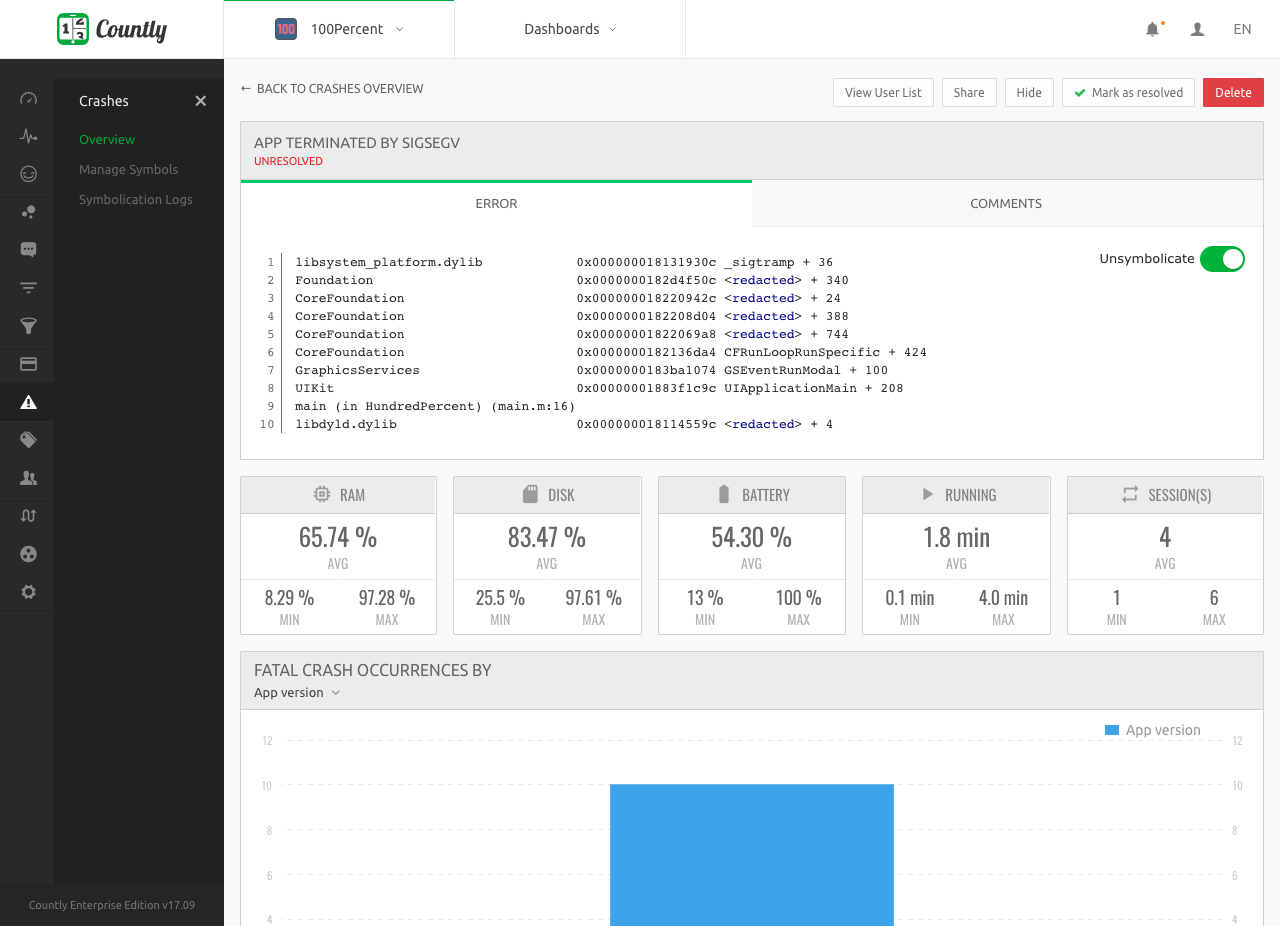Viewport: 1280px width, 926px height.
Task: Click the UNRESOLVED status label
Action: pos(288,161)
